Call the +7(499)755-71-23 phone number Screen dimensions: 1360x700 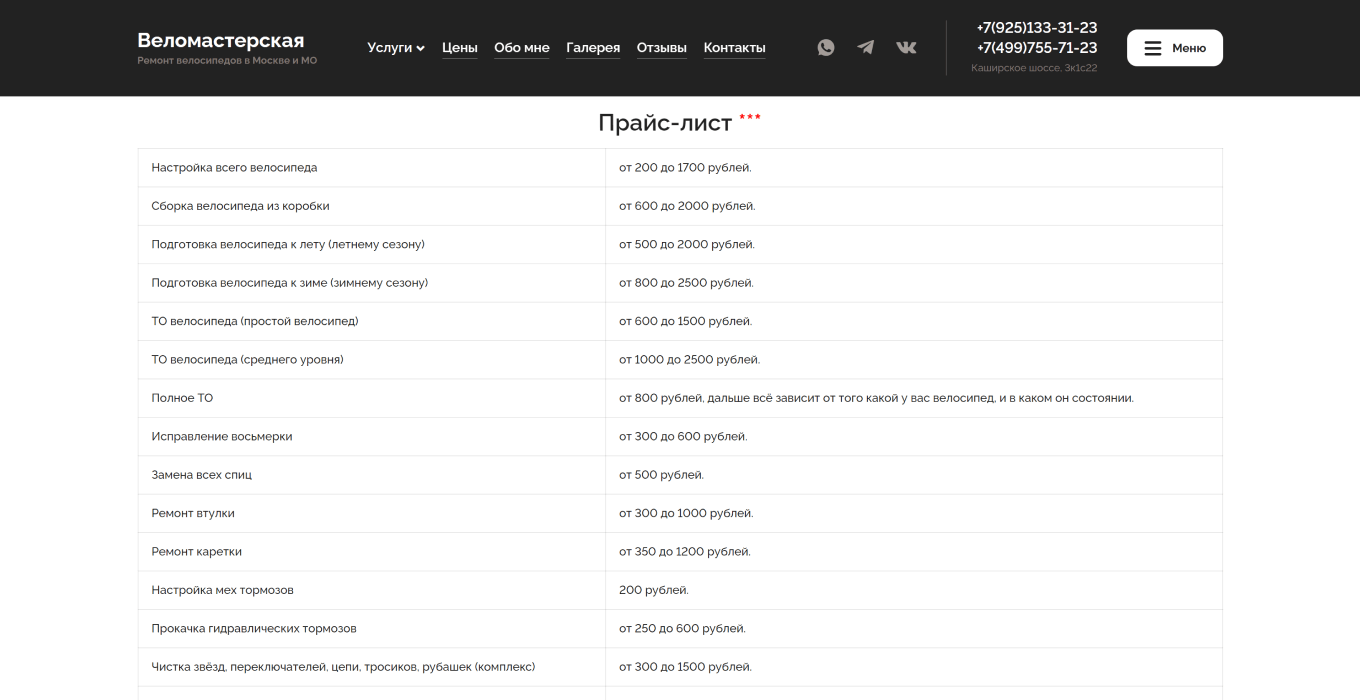(1036, 48)
